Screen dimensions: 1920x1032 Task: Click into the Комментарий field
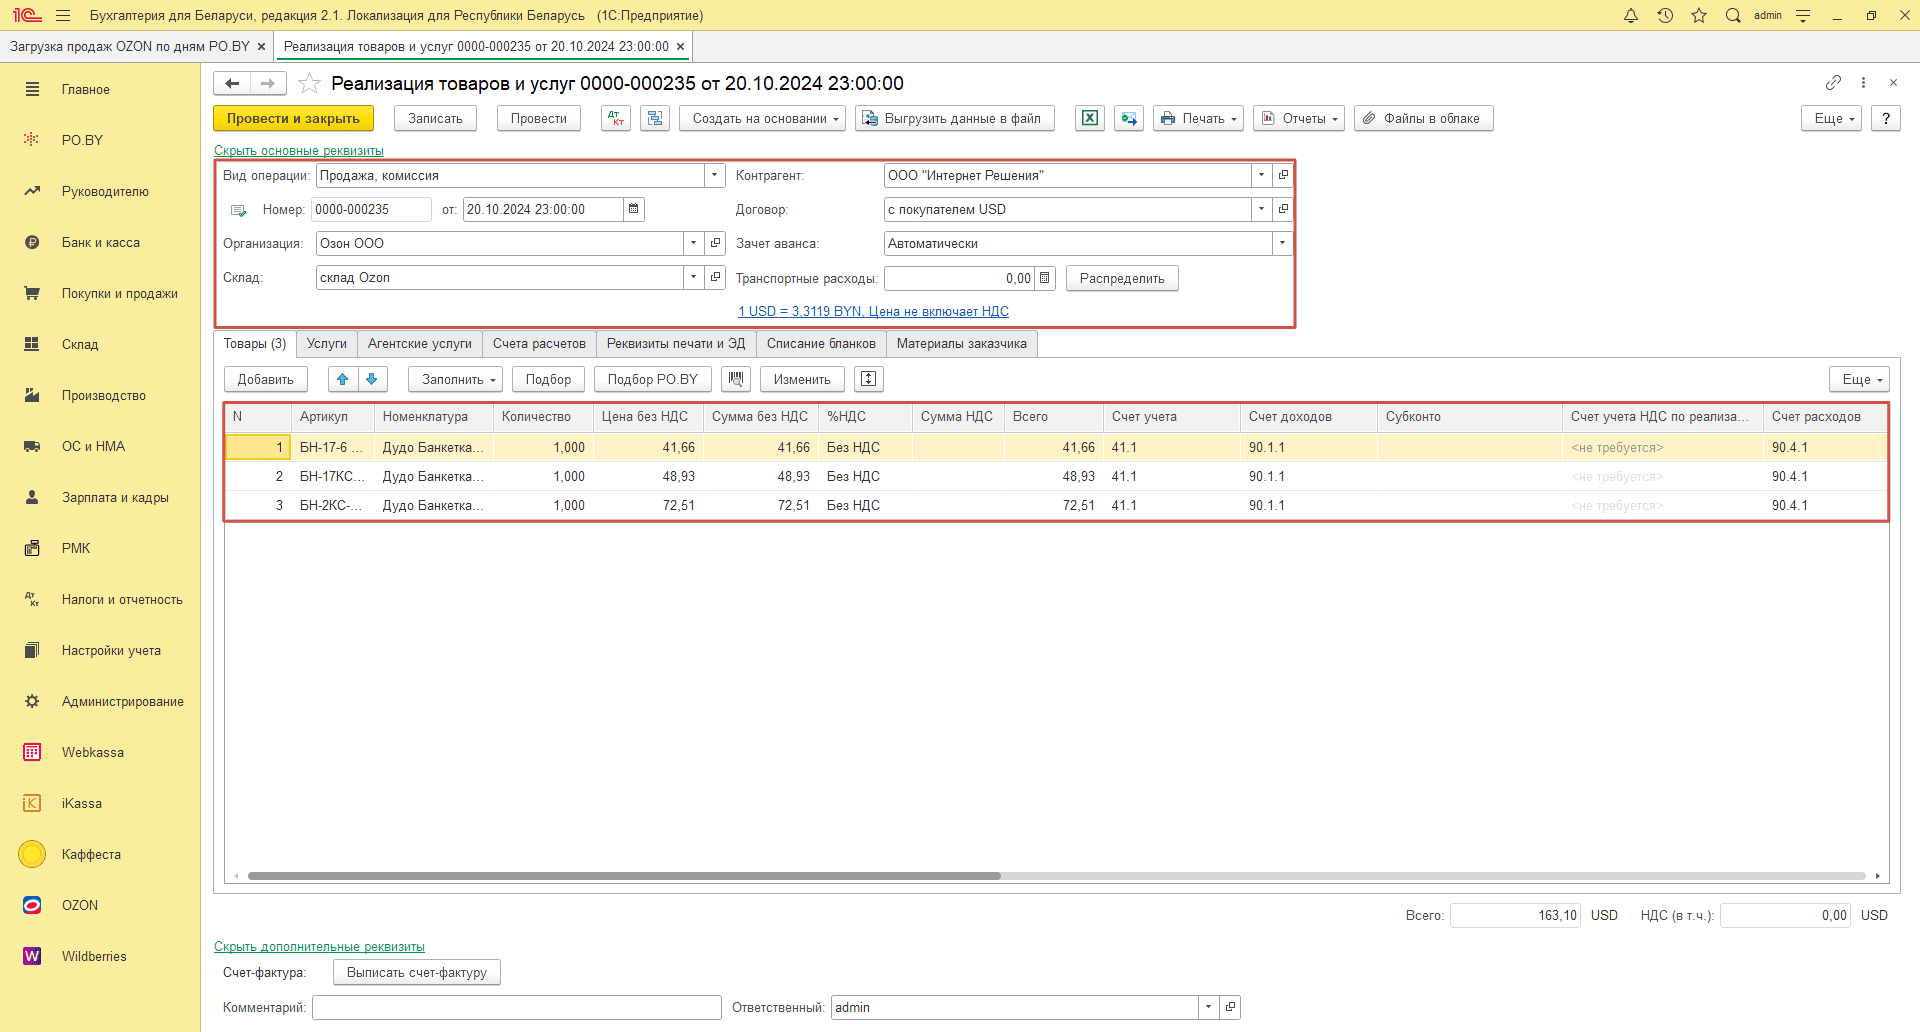pyautogui.click(x=517, y=1008)
